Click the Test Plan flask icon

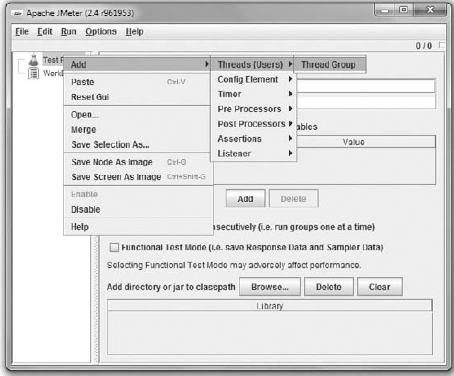click(33, 60)
